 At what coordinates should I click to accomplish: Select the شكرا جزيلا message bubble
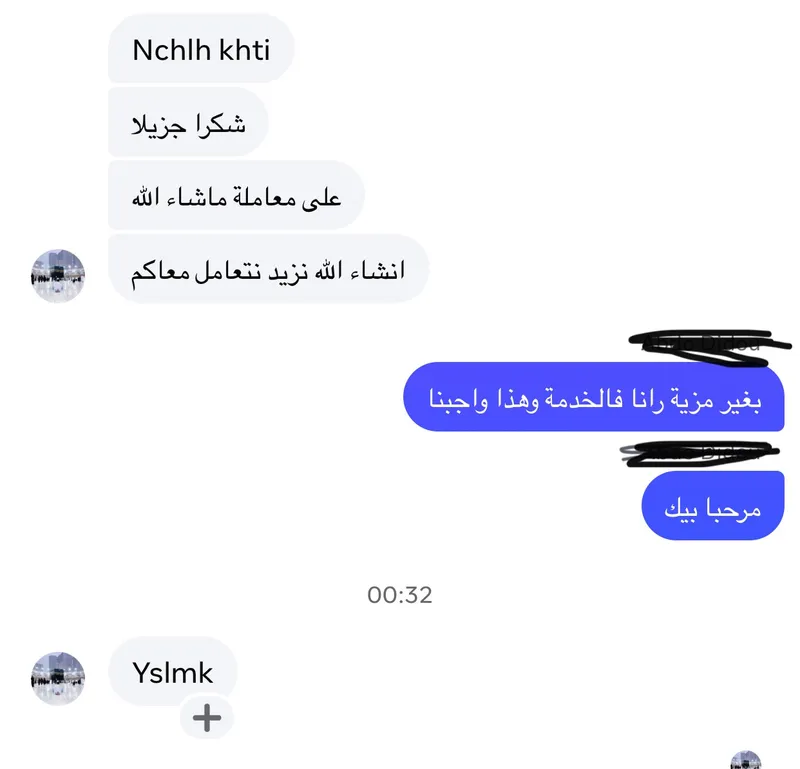click(188, 122)
